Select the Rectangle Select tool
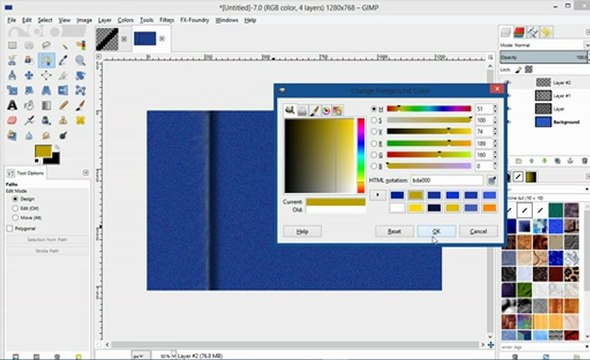Screen dimensions: 590x360 click(12, 46)
